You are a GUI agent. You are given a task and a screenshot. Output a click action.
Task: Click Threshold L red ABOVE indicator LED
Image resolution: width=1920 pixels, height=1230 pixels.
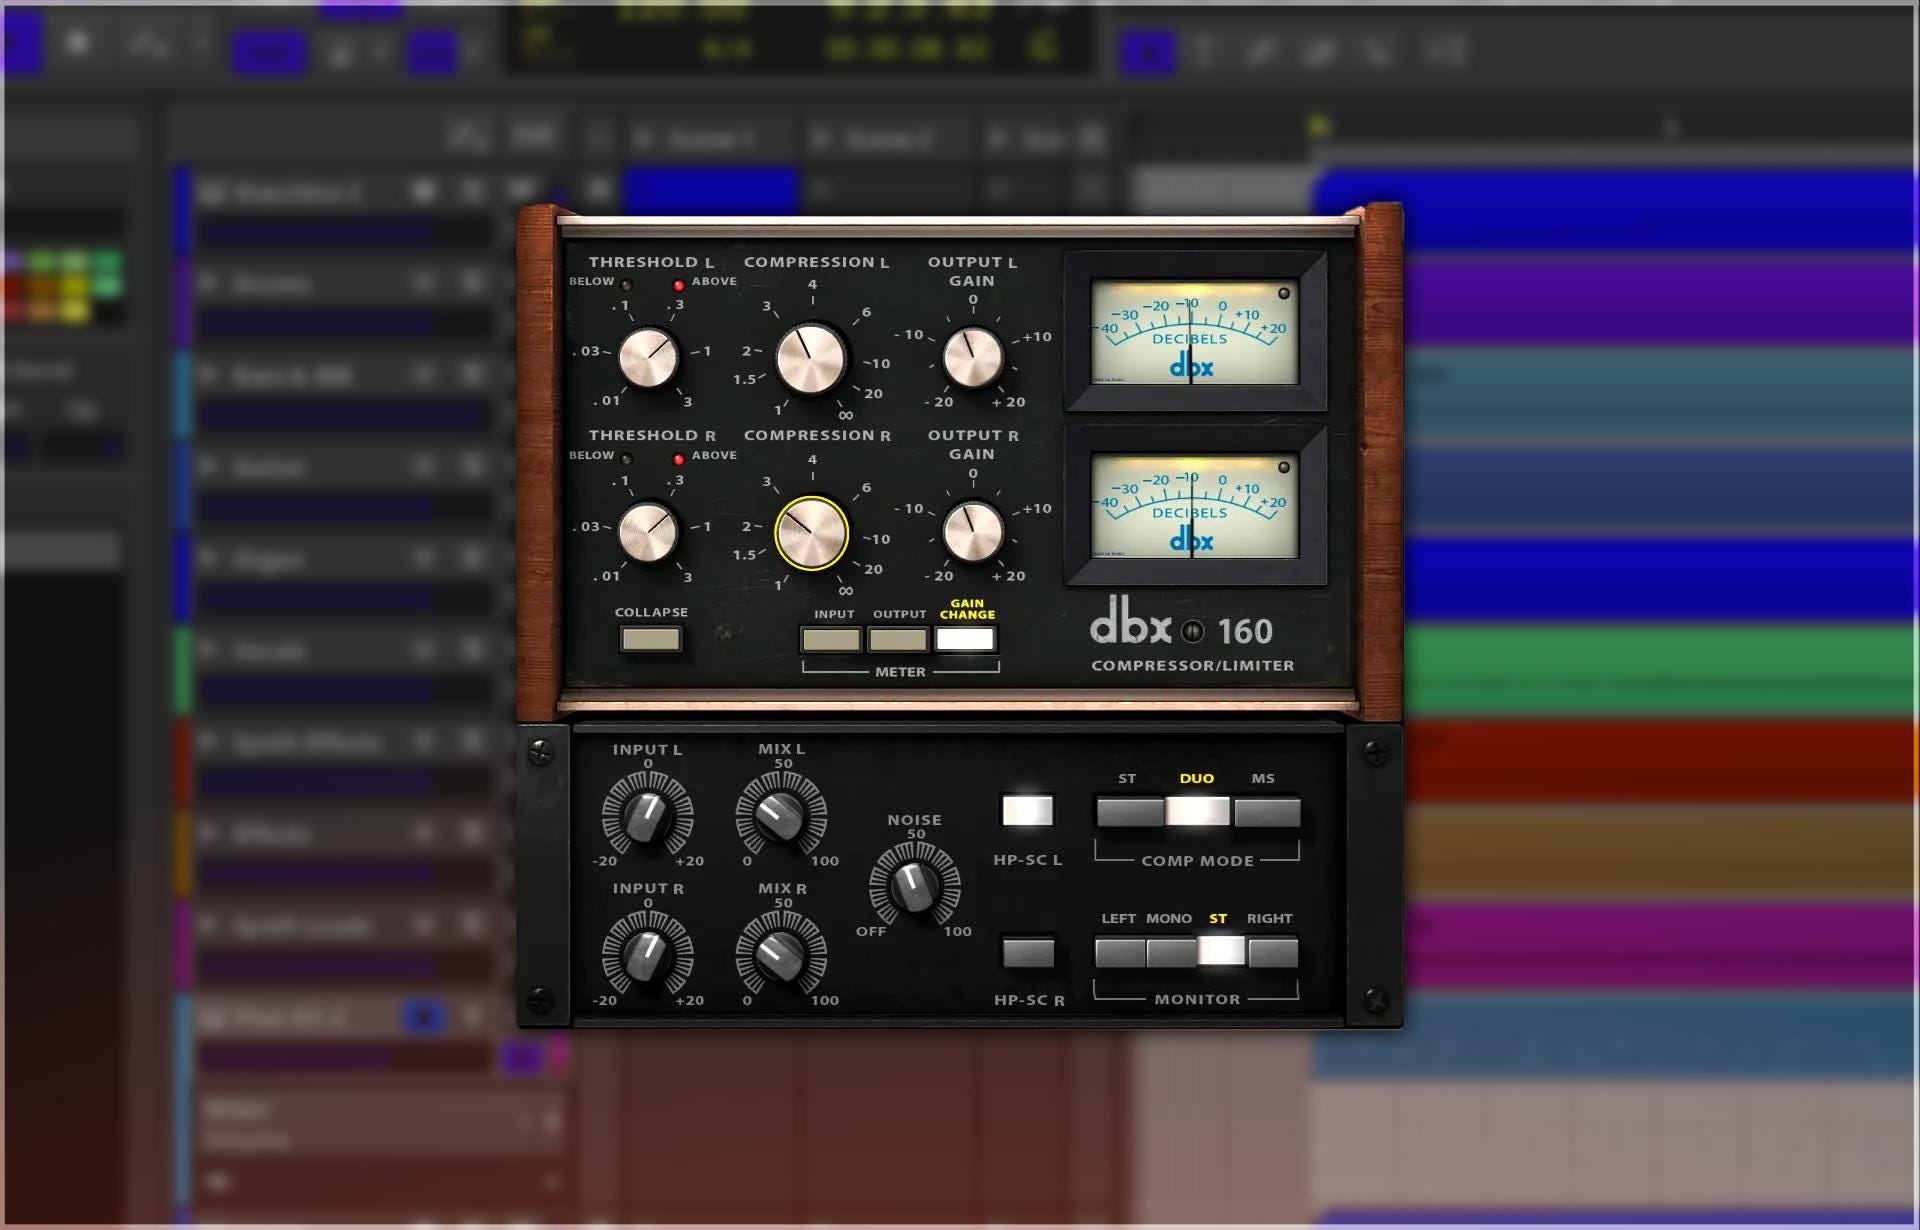click(x=679, y=285)
